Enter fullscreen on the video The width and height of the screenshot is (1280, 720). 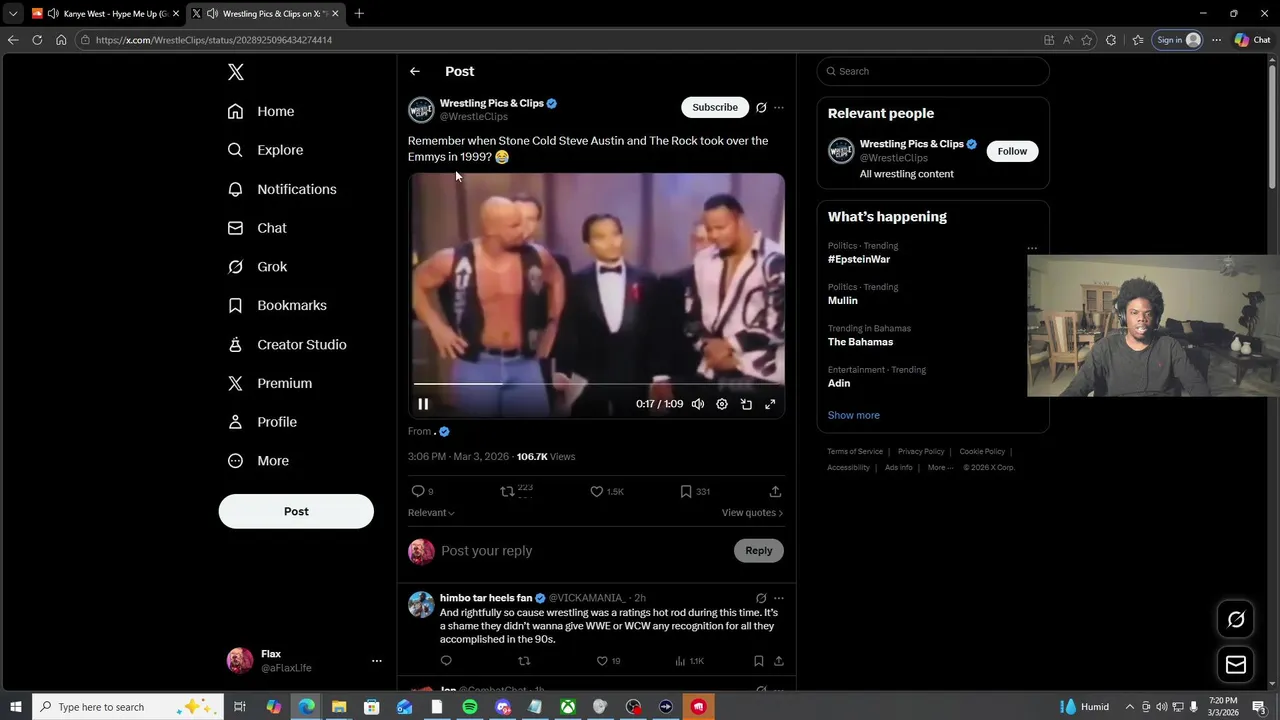tap(770, 404)
